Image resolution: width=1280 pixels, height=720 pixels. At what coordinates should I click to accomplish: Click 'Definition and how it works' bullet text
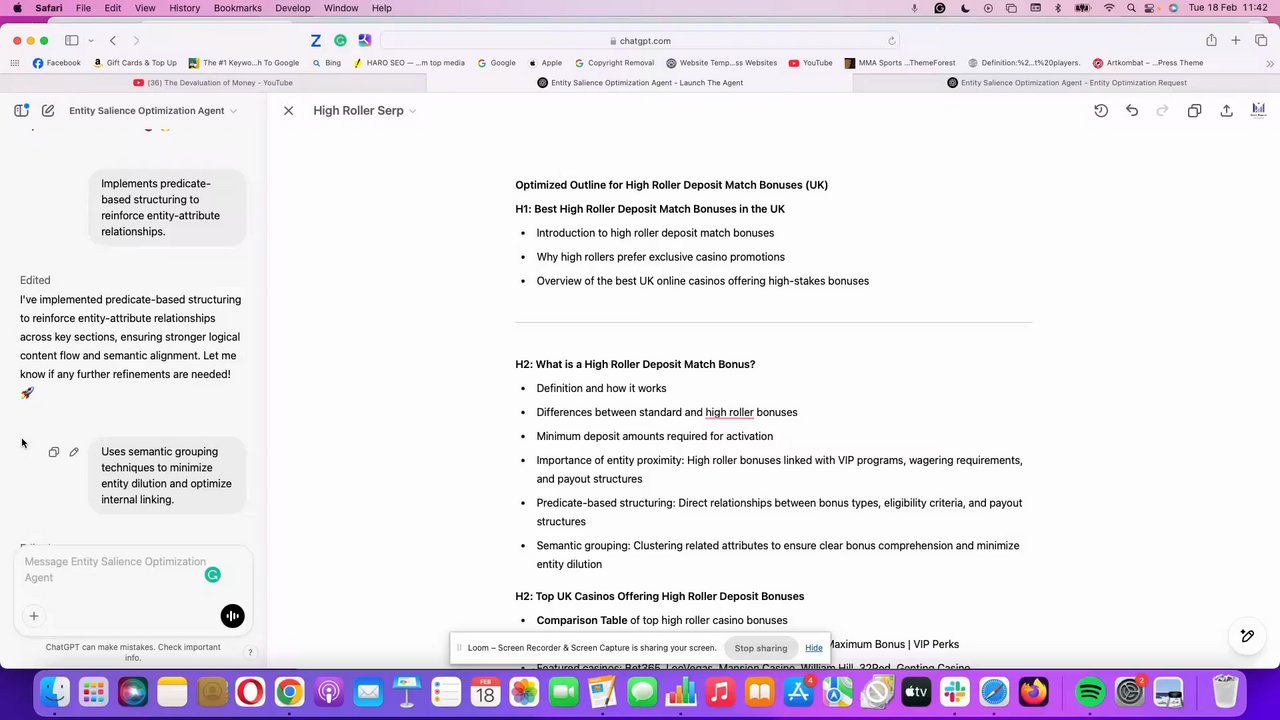coord(601,388)
